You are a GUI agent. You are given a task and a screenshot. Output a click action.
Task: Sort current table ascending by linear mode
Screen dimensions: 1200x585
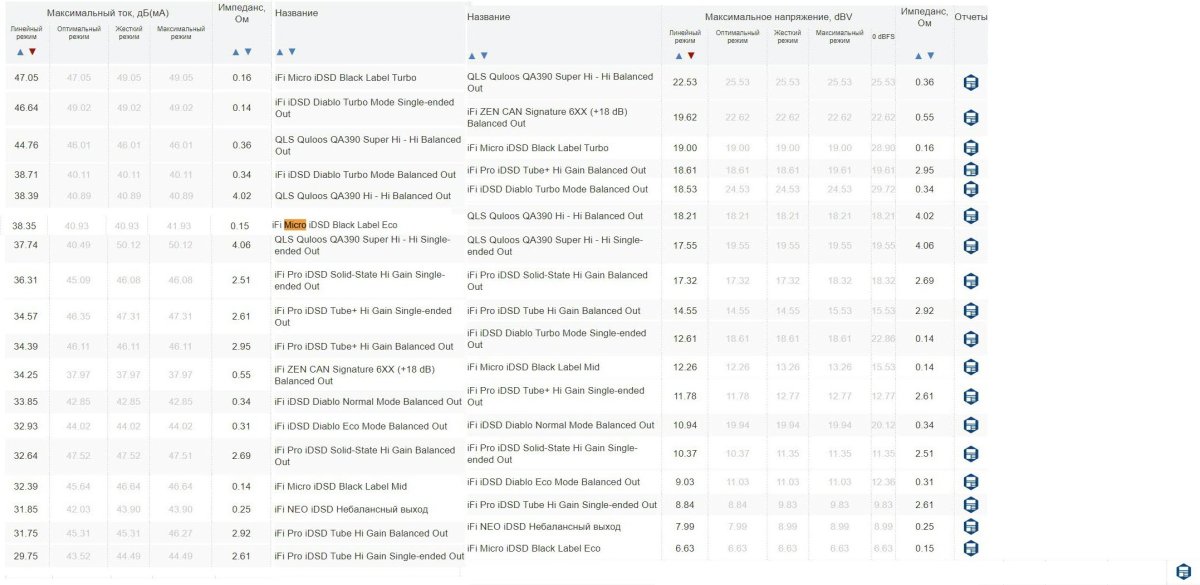[x=20, y=52]
